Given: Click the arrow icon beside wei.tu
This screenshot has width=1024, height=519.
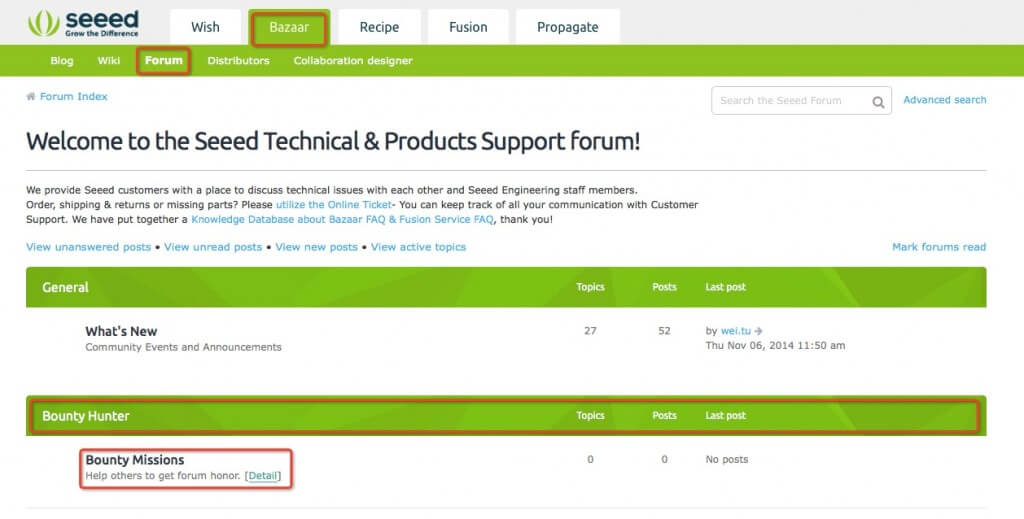Looking at the screenshot, I should click(759, 331).
